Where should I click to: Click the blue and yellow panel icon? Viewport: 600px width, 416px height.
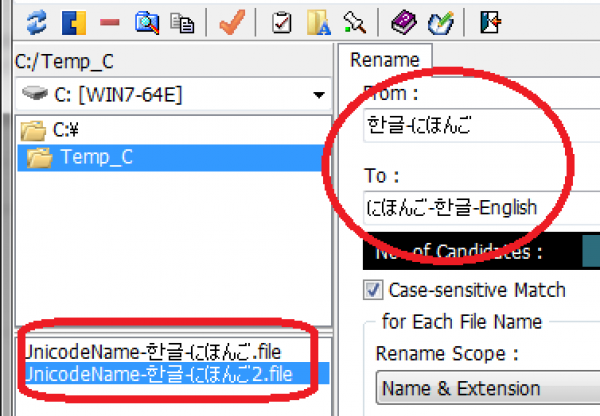74,23
